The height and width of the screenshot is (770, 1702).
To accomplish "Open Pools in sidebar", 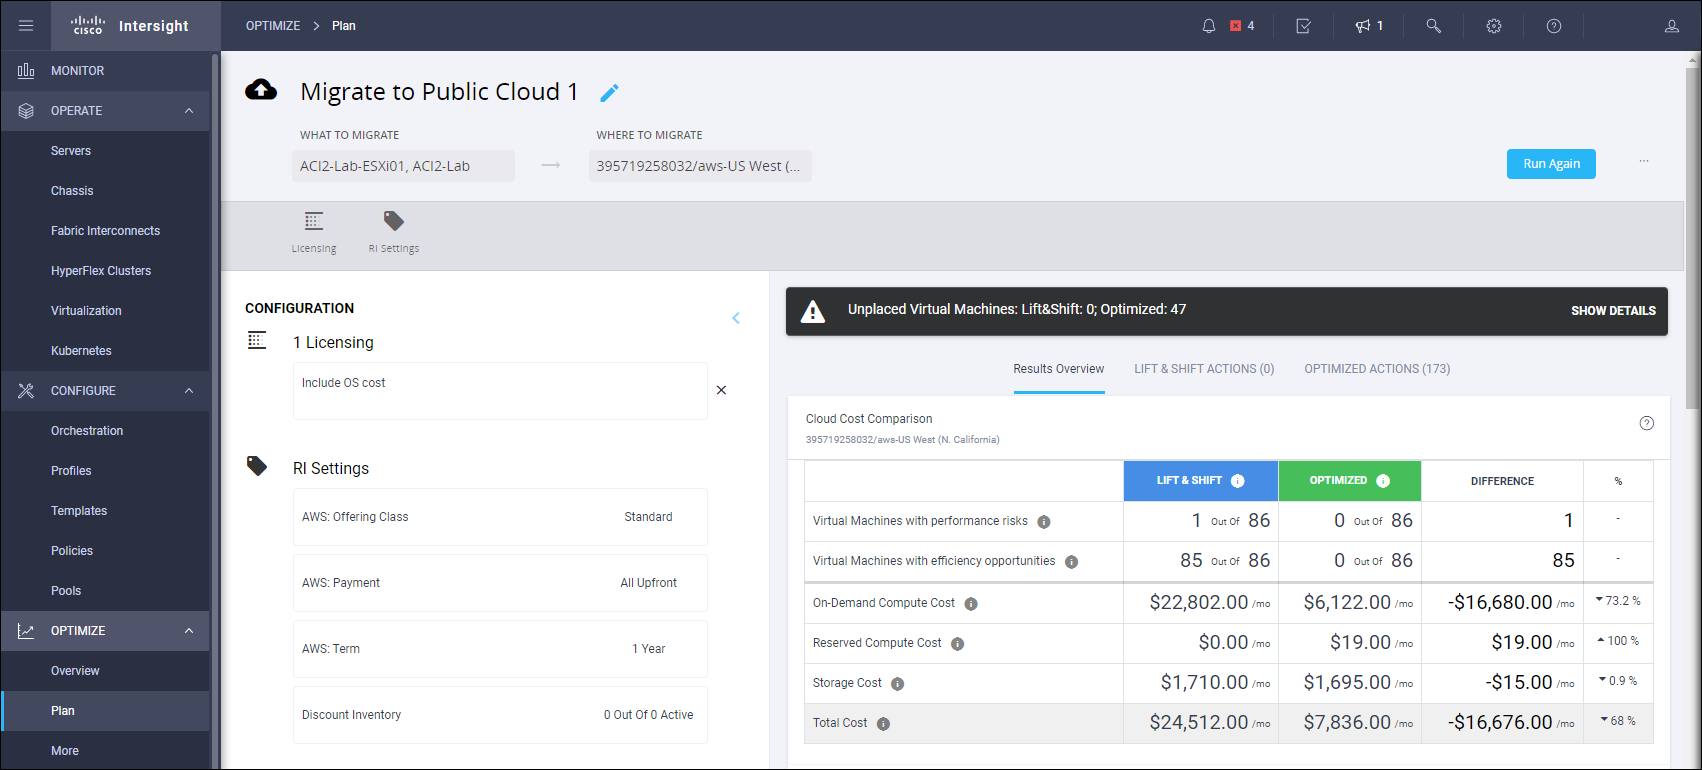I will pos(105,591).
